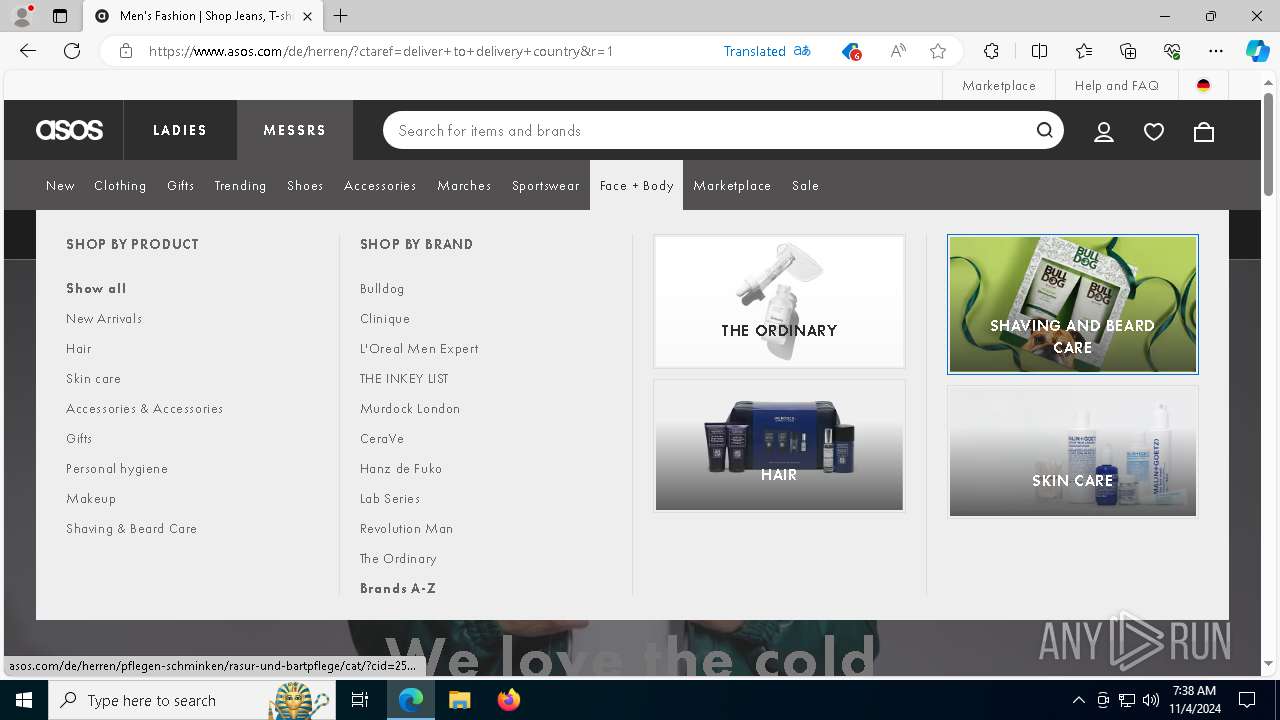
Task: Close the Men's Fashion tab
Action: pyautogui.click(x=307, y=16)
